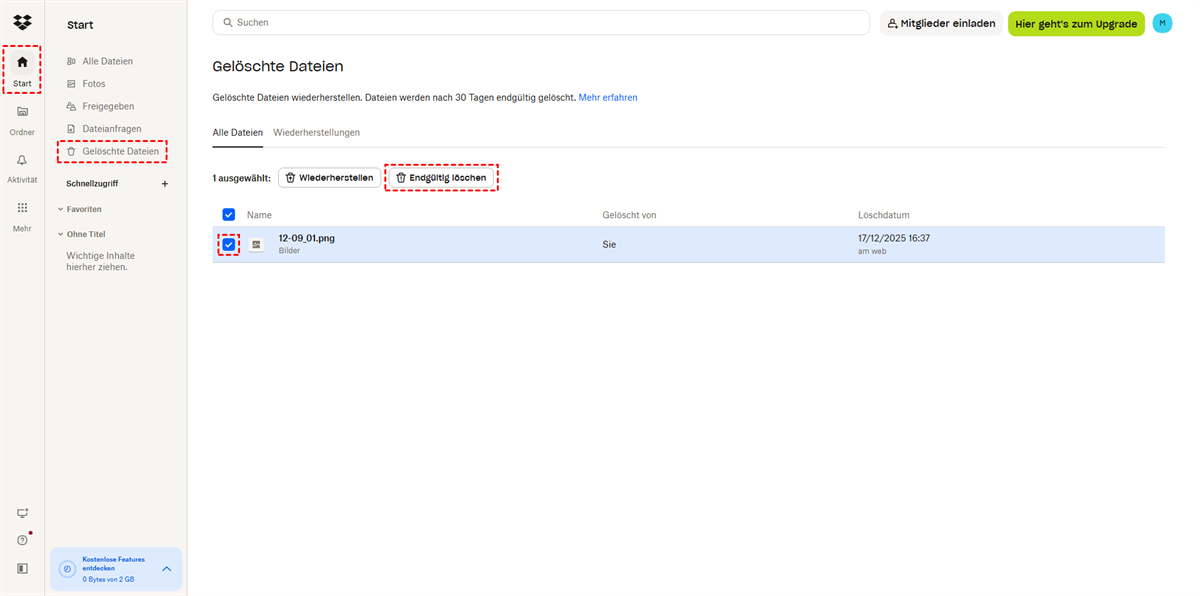1200x596 pixels.
Task: Open the Ordner folder icon in sidebar
Action: pos(22,112)
